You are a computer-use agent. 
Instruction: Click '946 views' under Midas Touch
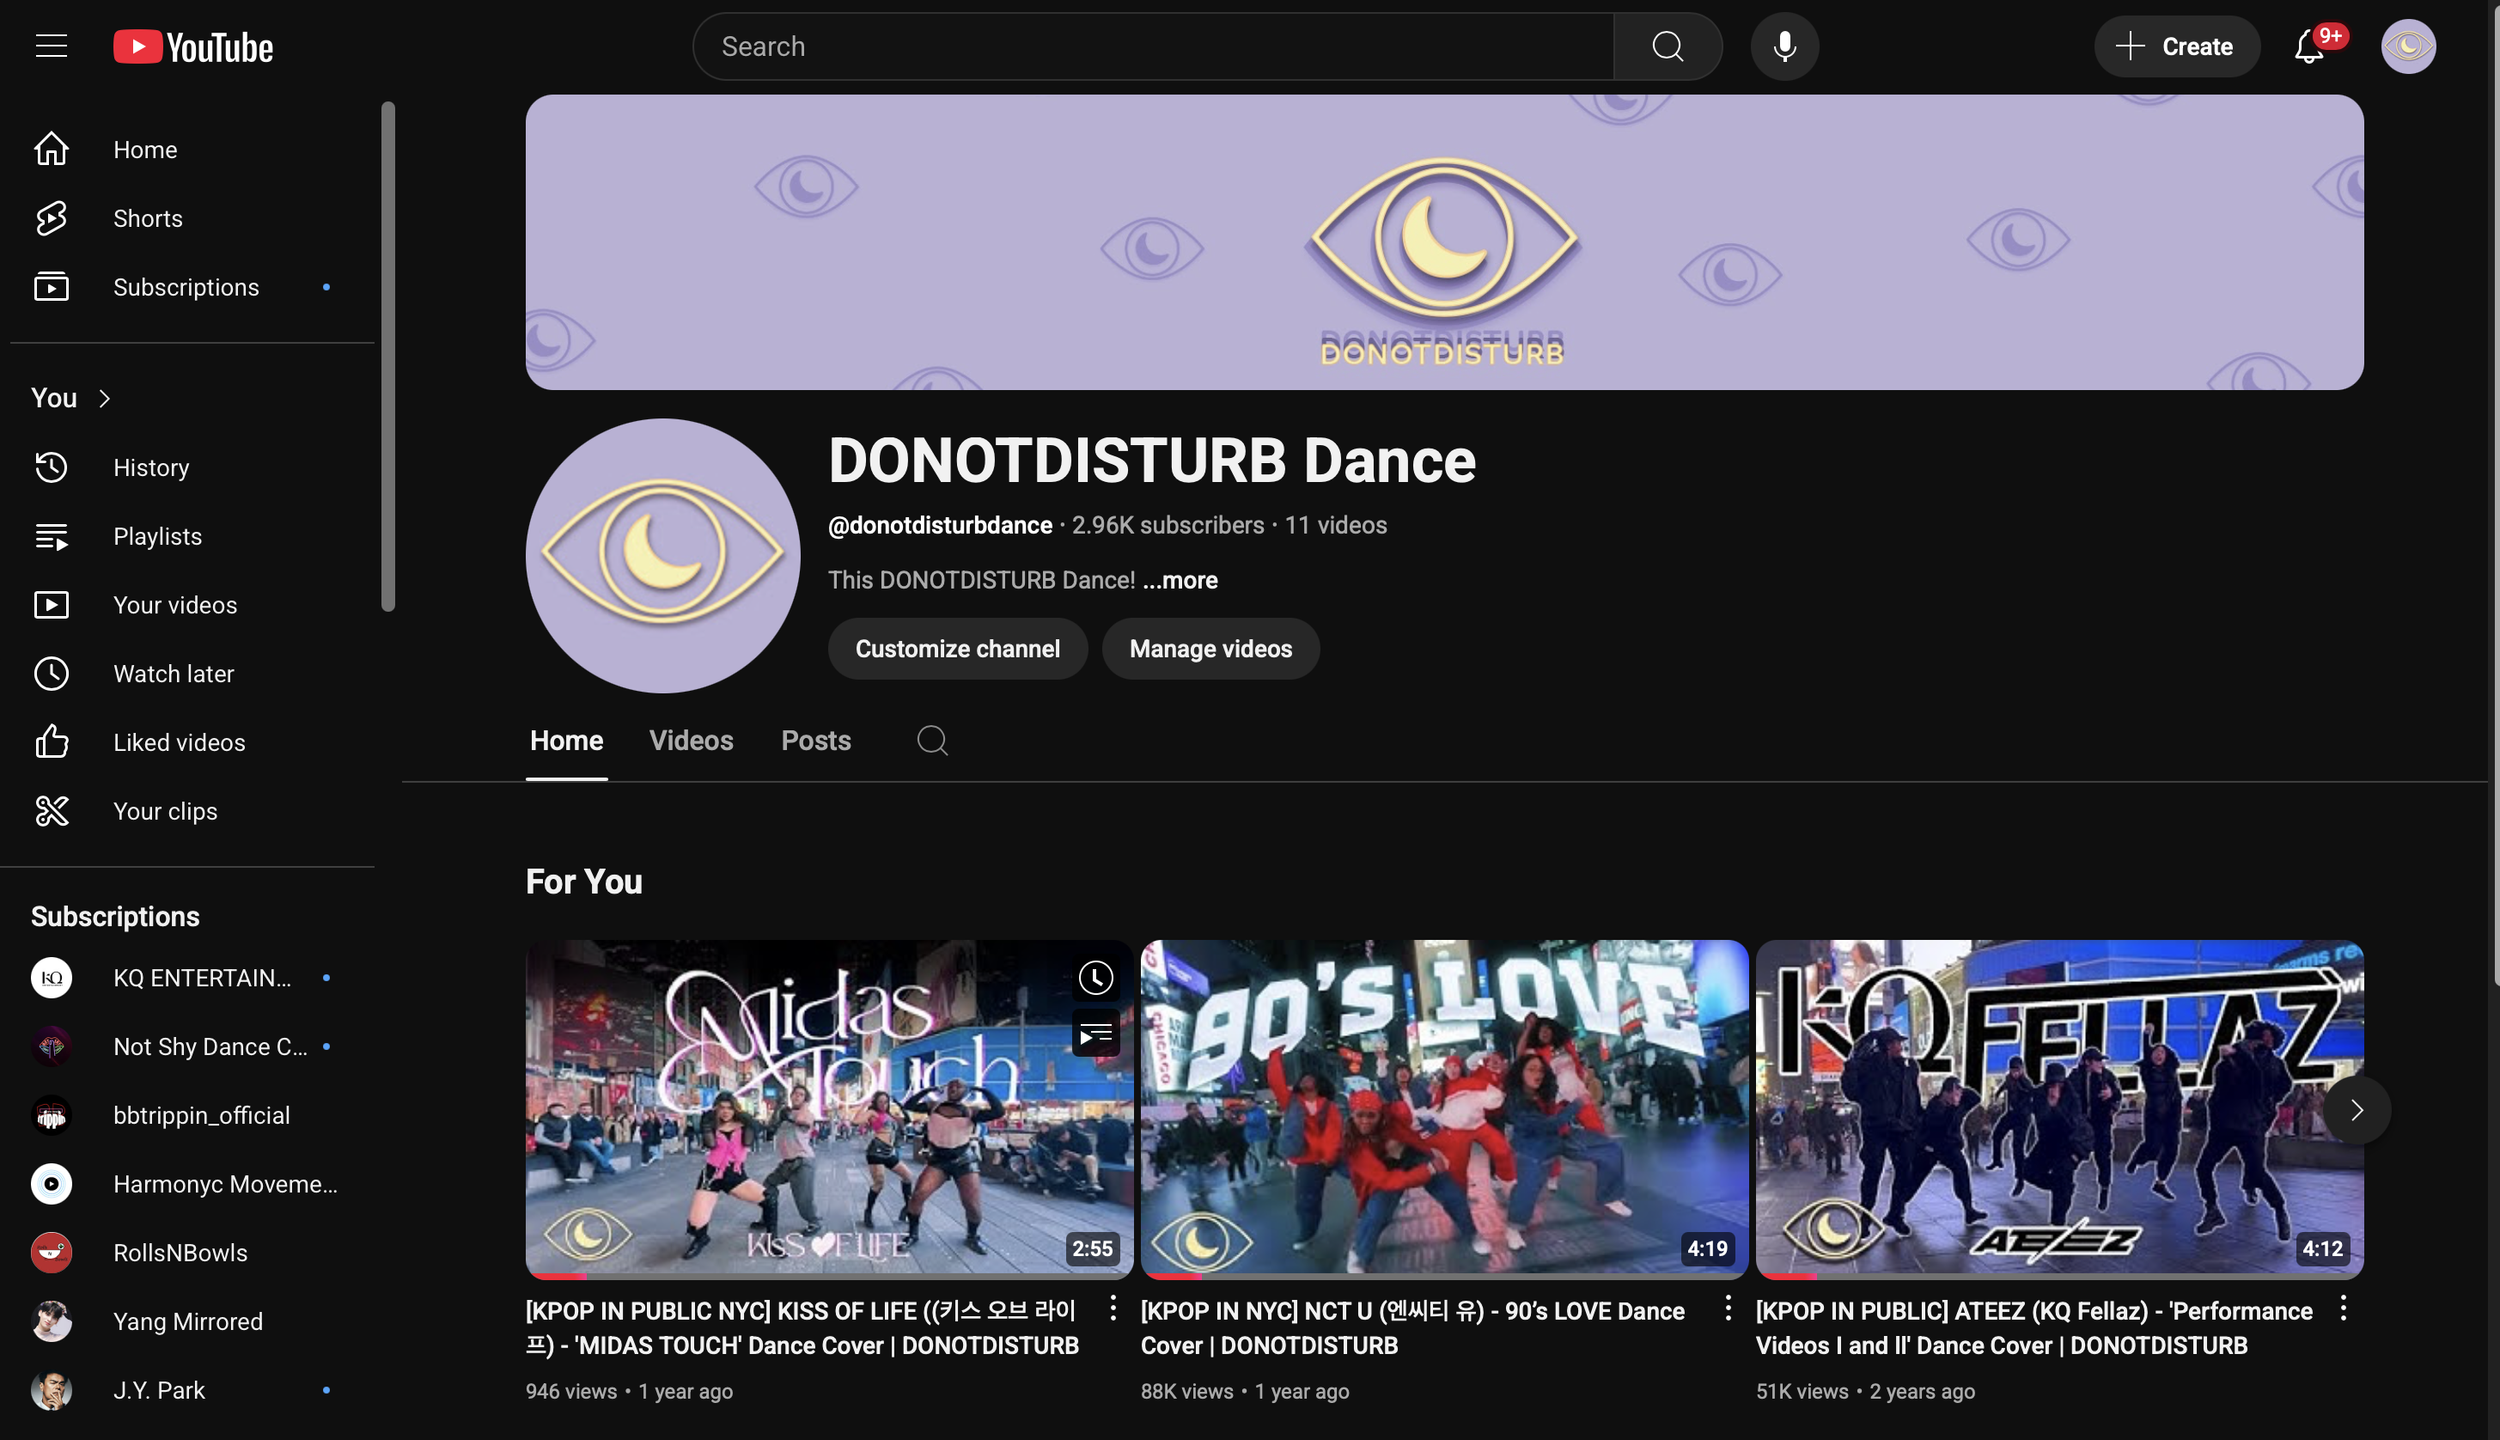(571, 1392)
